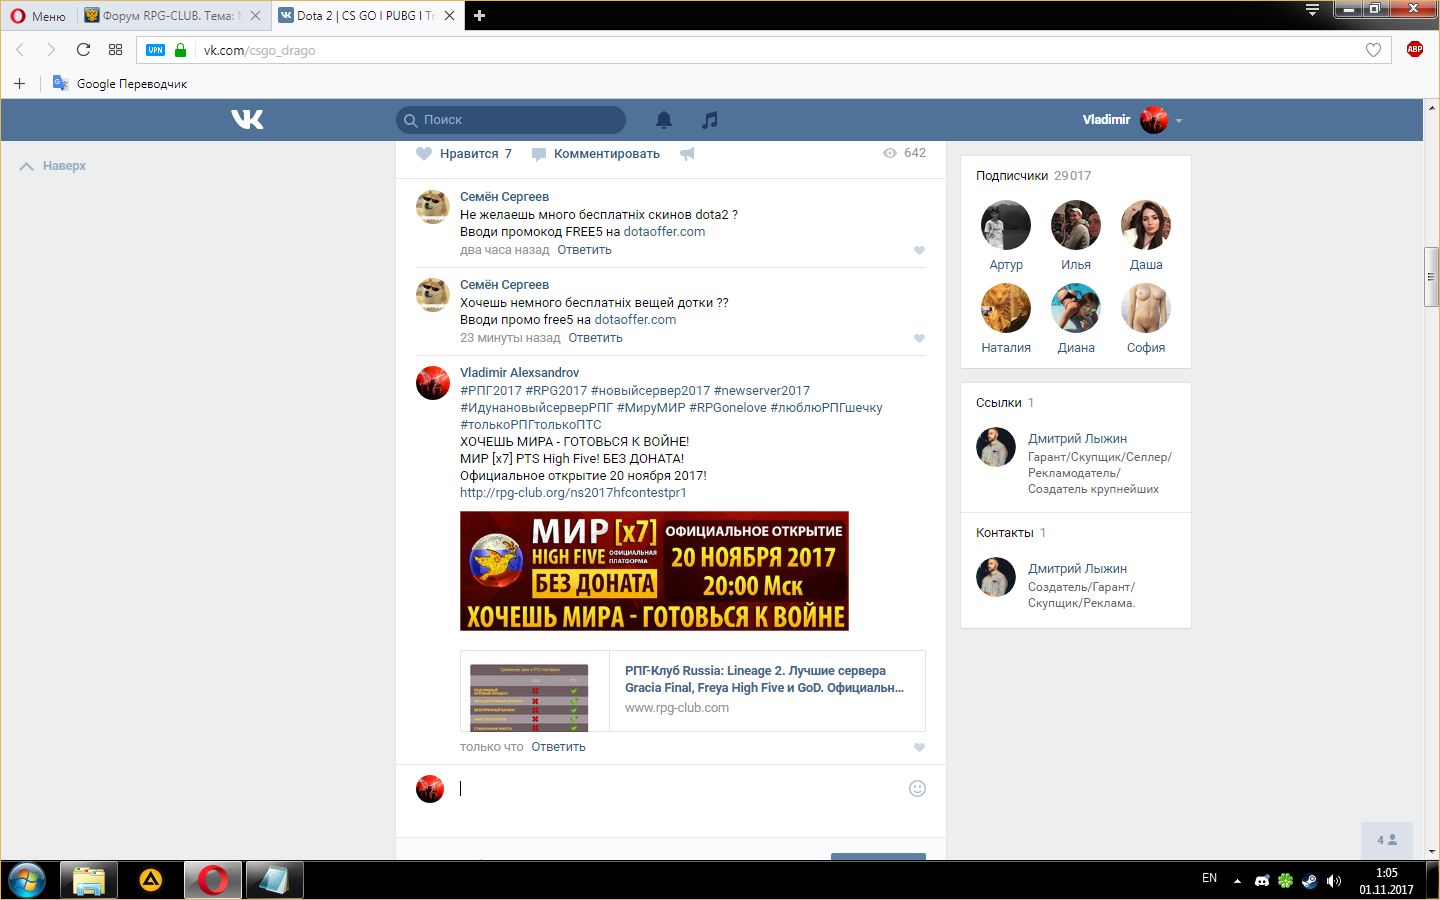Toggle the Opera VPN badge
The height and width of the screenshot is (900, 1440).
[x=155, y=50]
